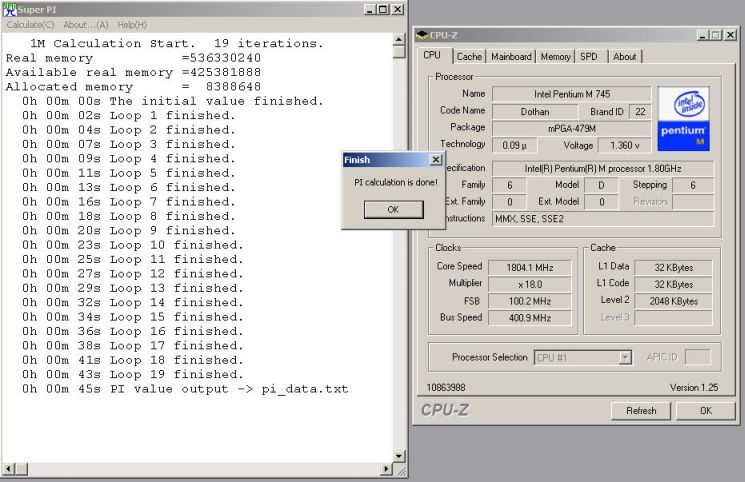Click the 'Loop 19 finished.' line in Super PI

pyautogui.click(x=133, y=375)
